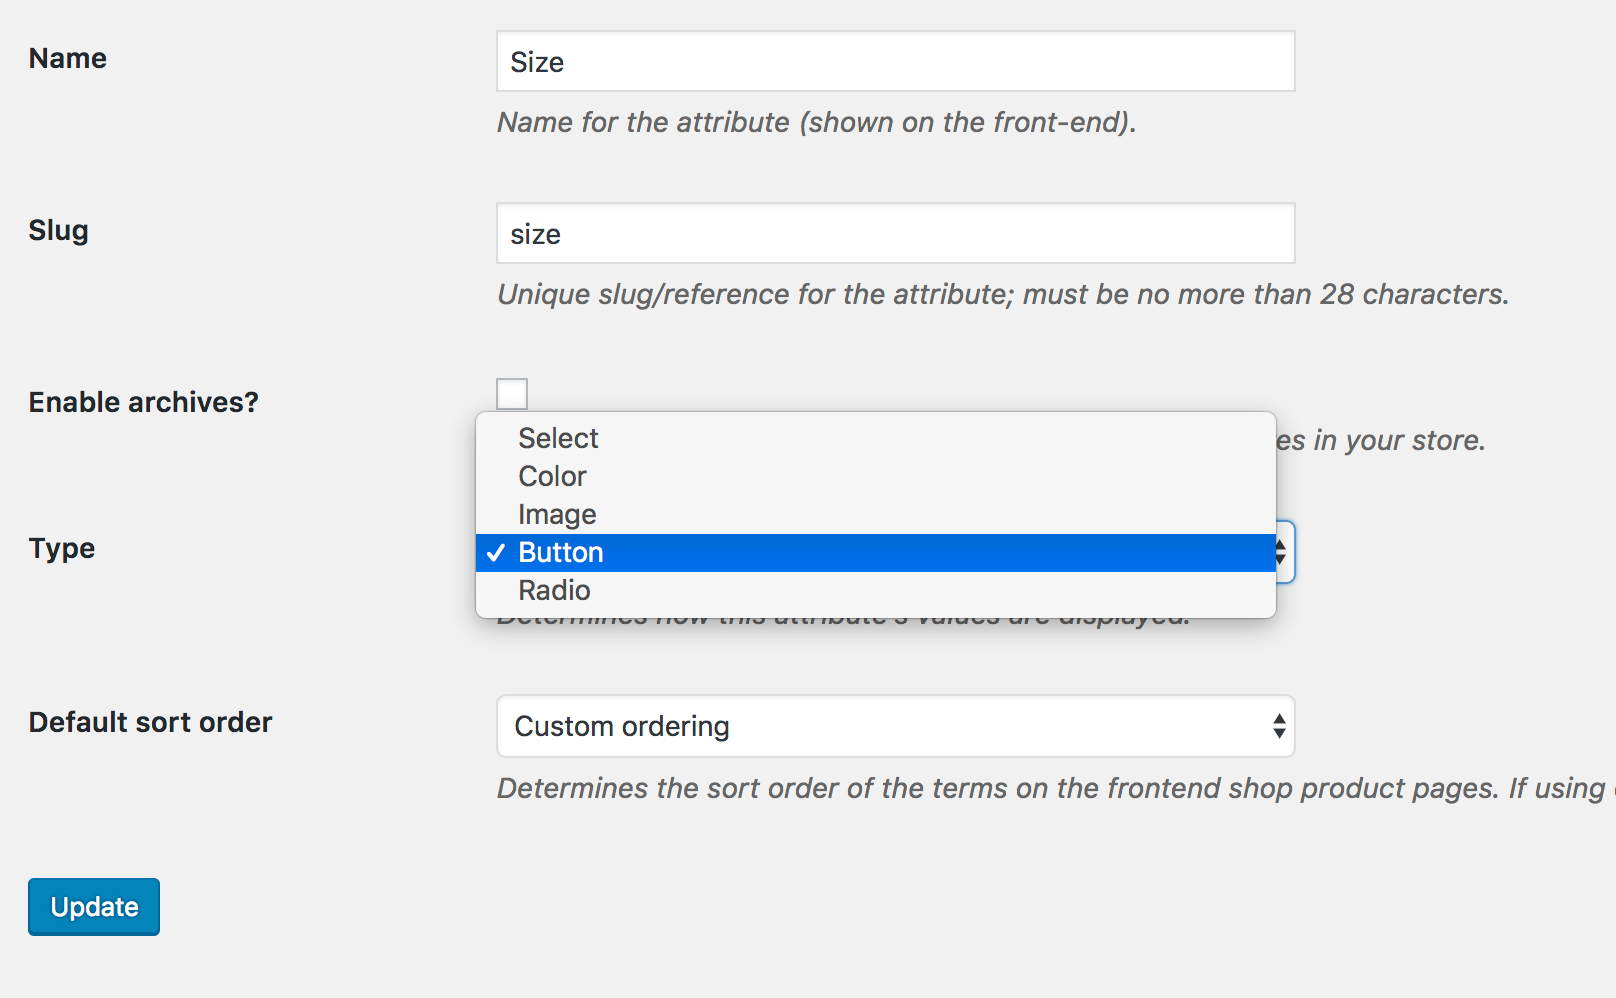Click the checkmark beside Button option
Viewport: 1616px width, 998px height.
tap(495, 552)
